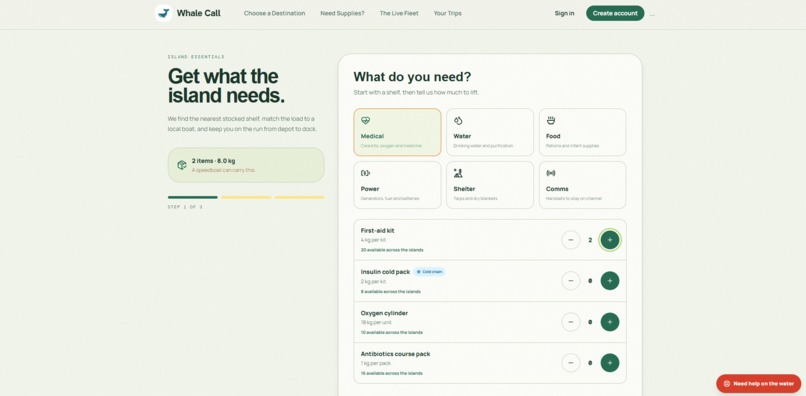The height and width of the screenshot is (396, 806).
Task: Click the first progress step bar
Action: [192, 197]
